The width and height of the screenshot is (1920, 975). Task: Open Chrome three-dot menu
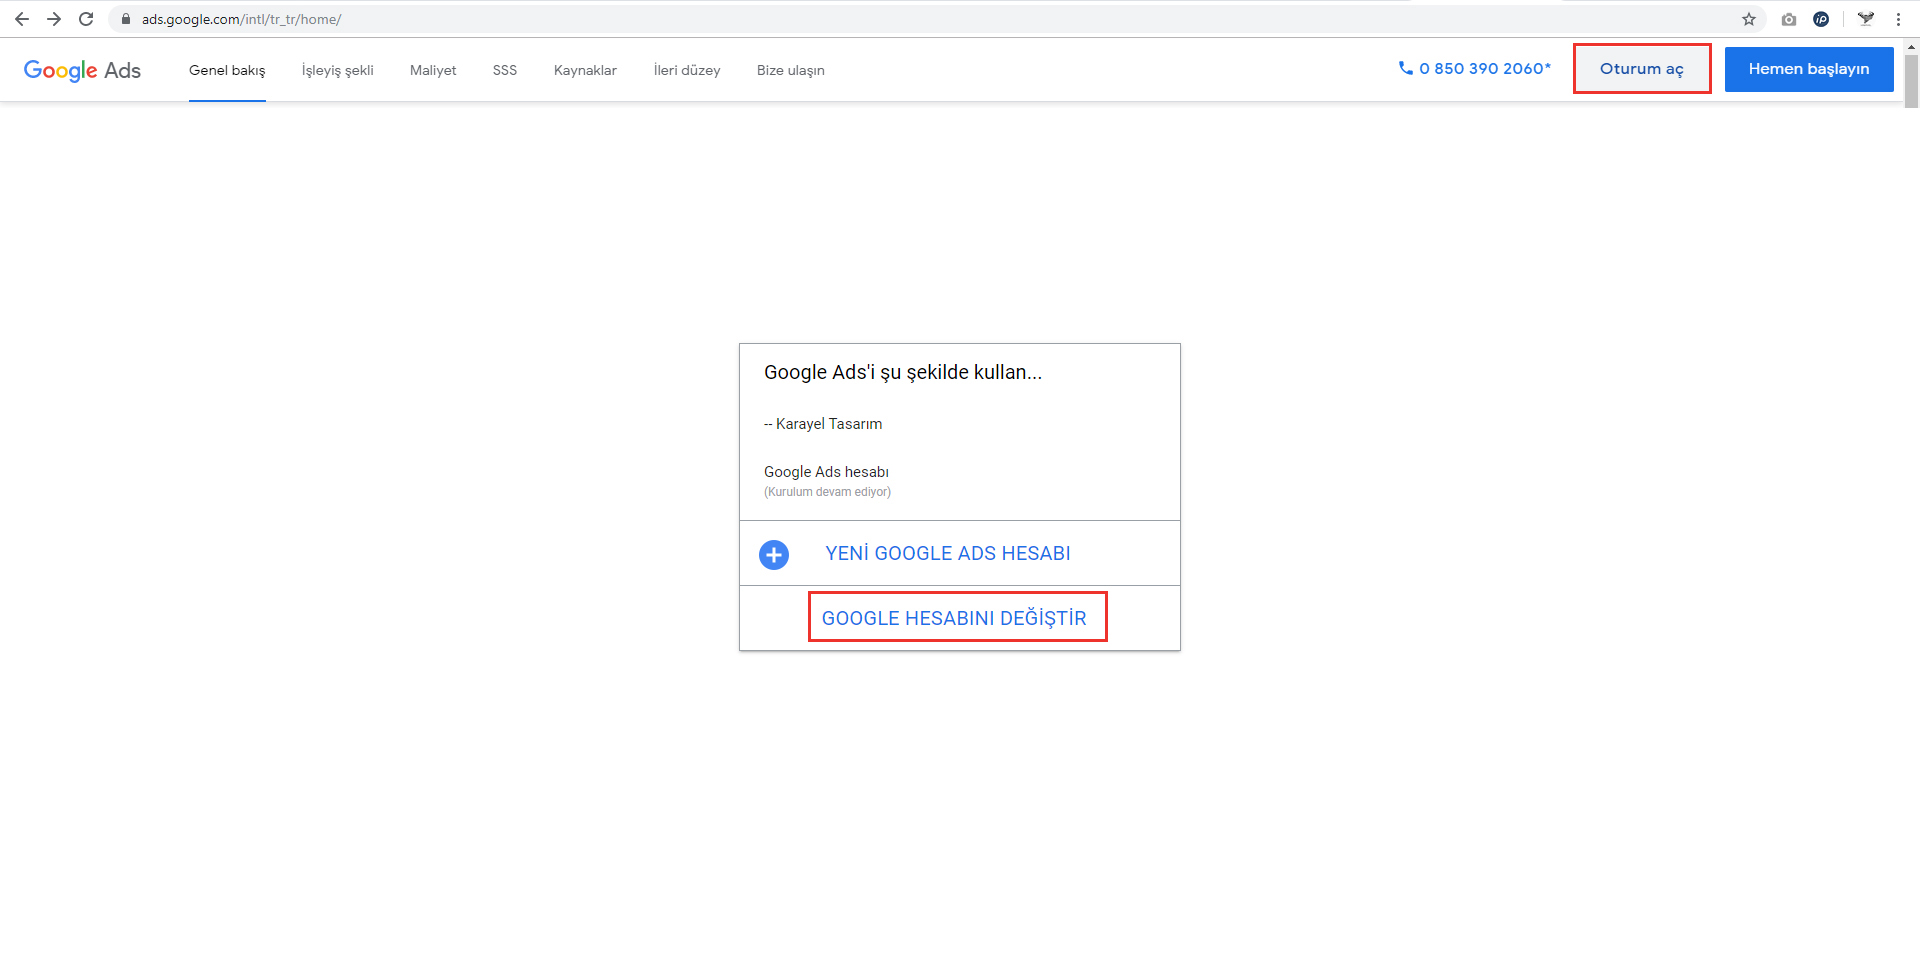coord(1898,19)
